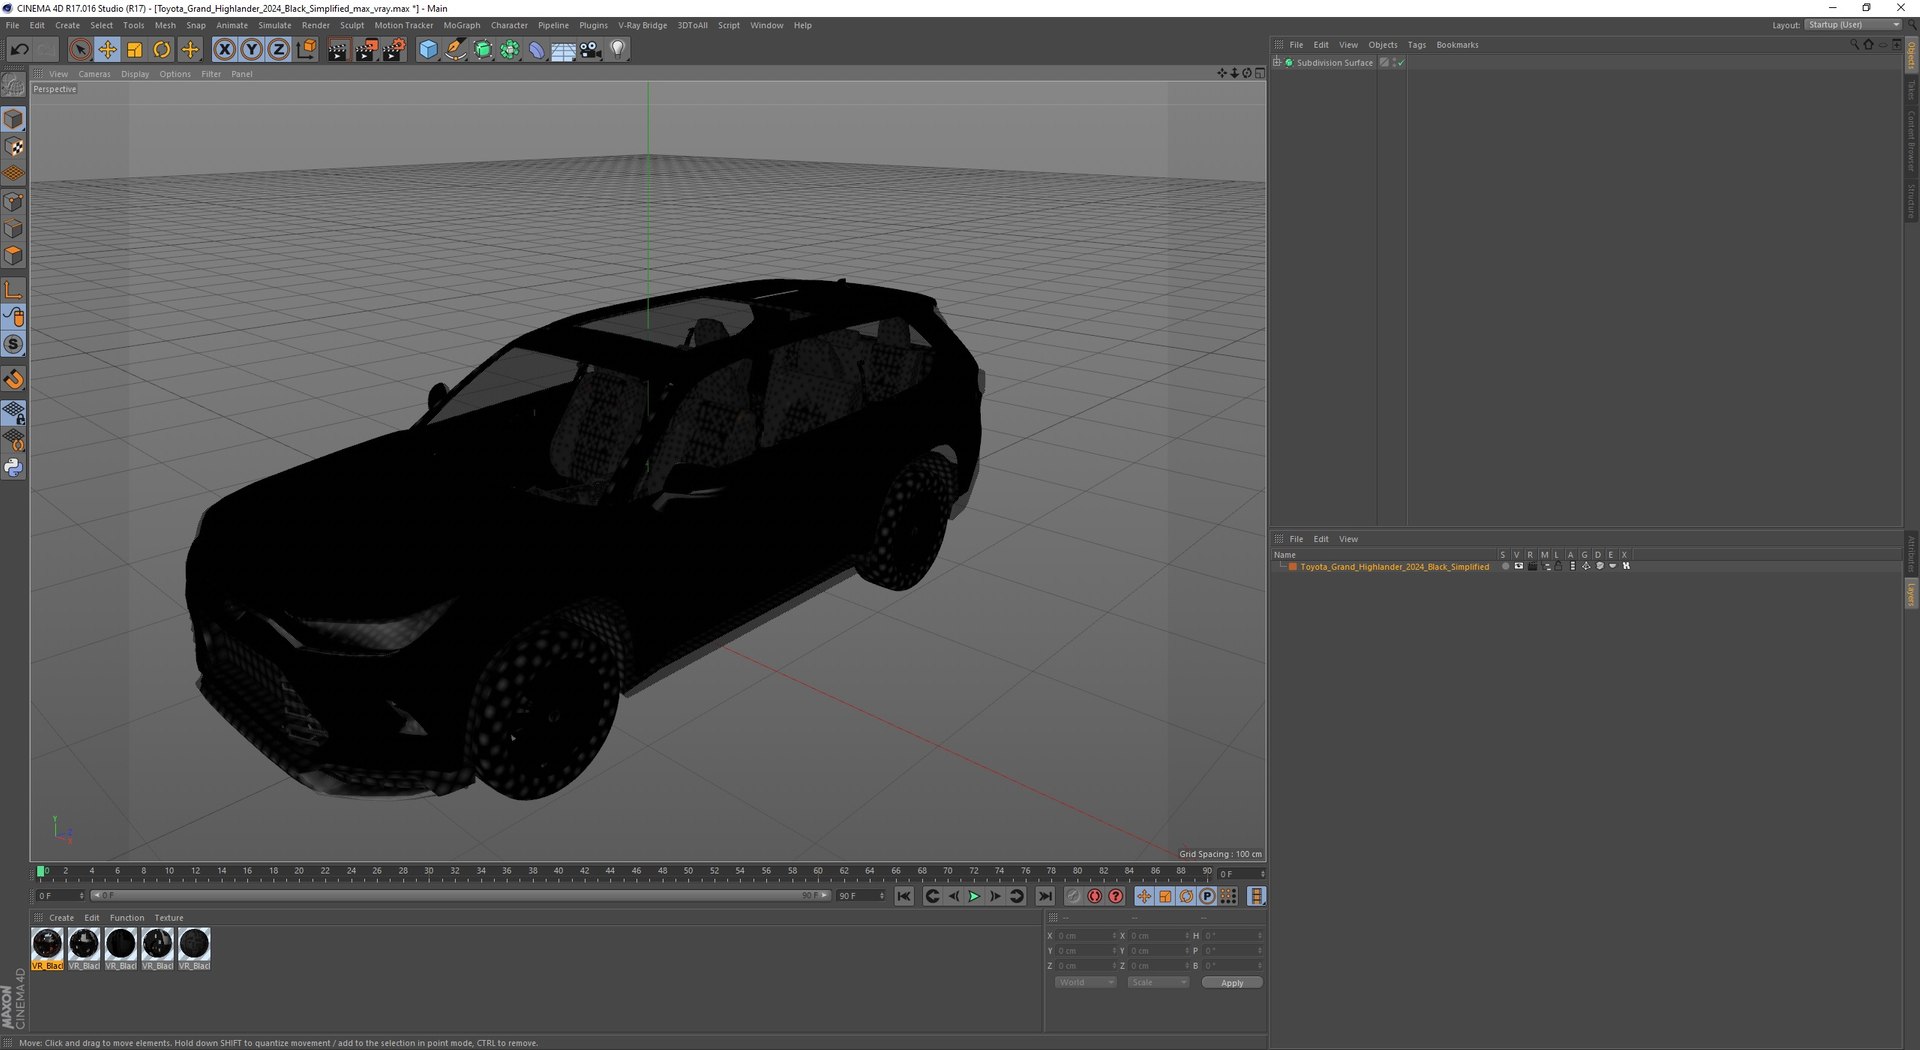The height and width of the screenshot is (1050, 1920).
Task: Enable Autokeying red button
Action: 1094,896
